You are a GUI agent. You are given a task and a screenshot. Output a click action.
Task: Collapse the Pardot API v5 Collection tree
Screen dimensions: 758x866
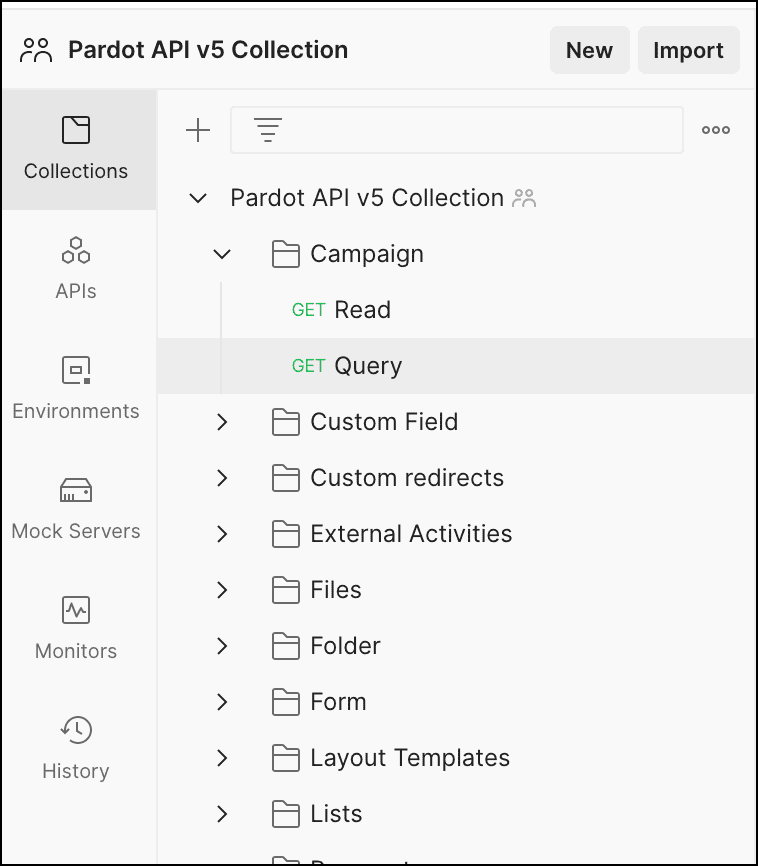(x=198, y=198)
